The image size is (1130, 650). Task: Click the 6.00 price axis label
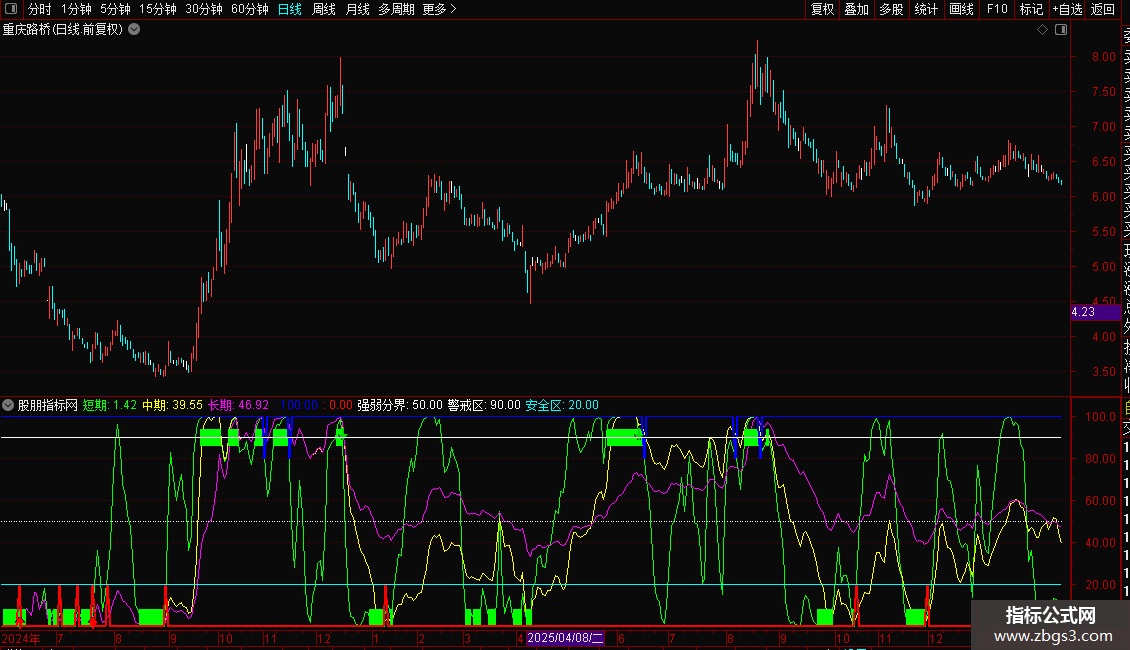1103,197
